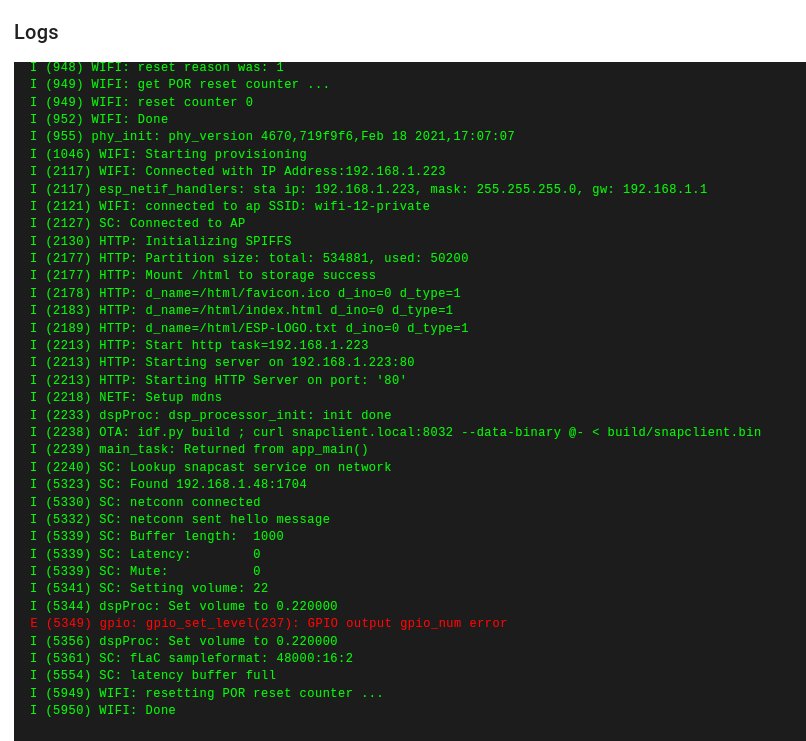This screenshot has height=741, width=806.
Task: Select the log line with SSID wifi-12-private
Action: [x=230, y=206]
